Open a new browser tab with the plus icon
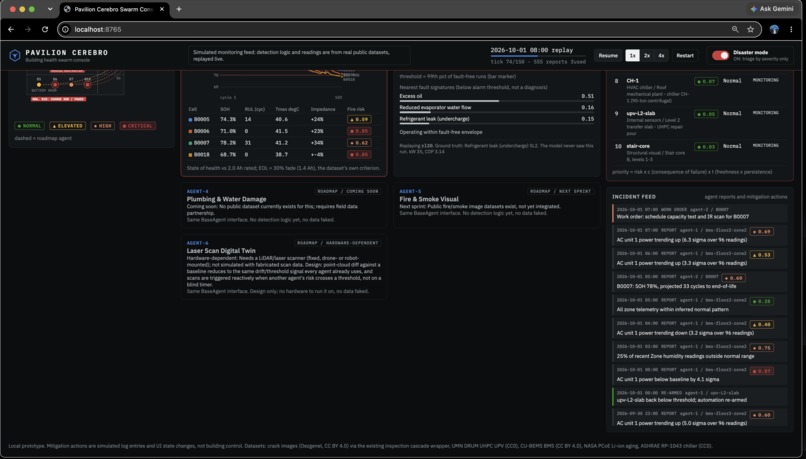The image size is (806, 459). pos(179,9)
